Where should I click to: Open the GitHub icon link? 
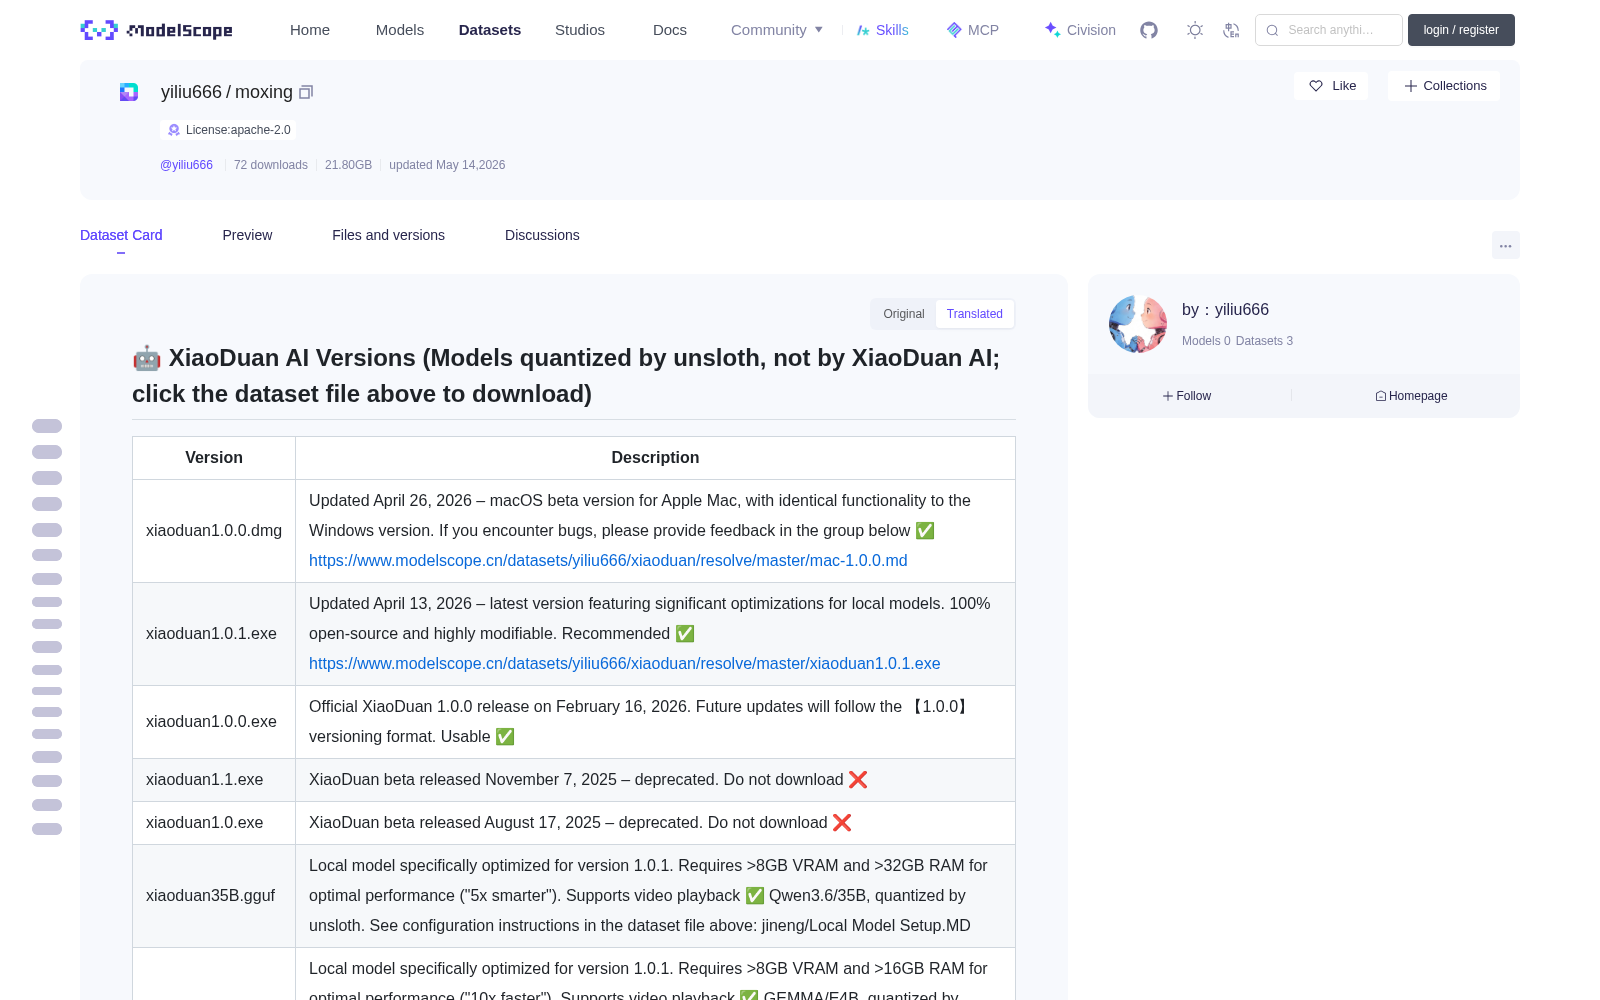[x=1149, y=30]
